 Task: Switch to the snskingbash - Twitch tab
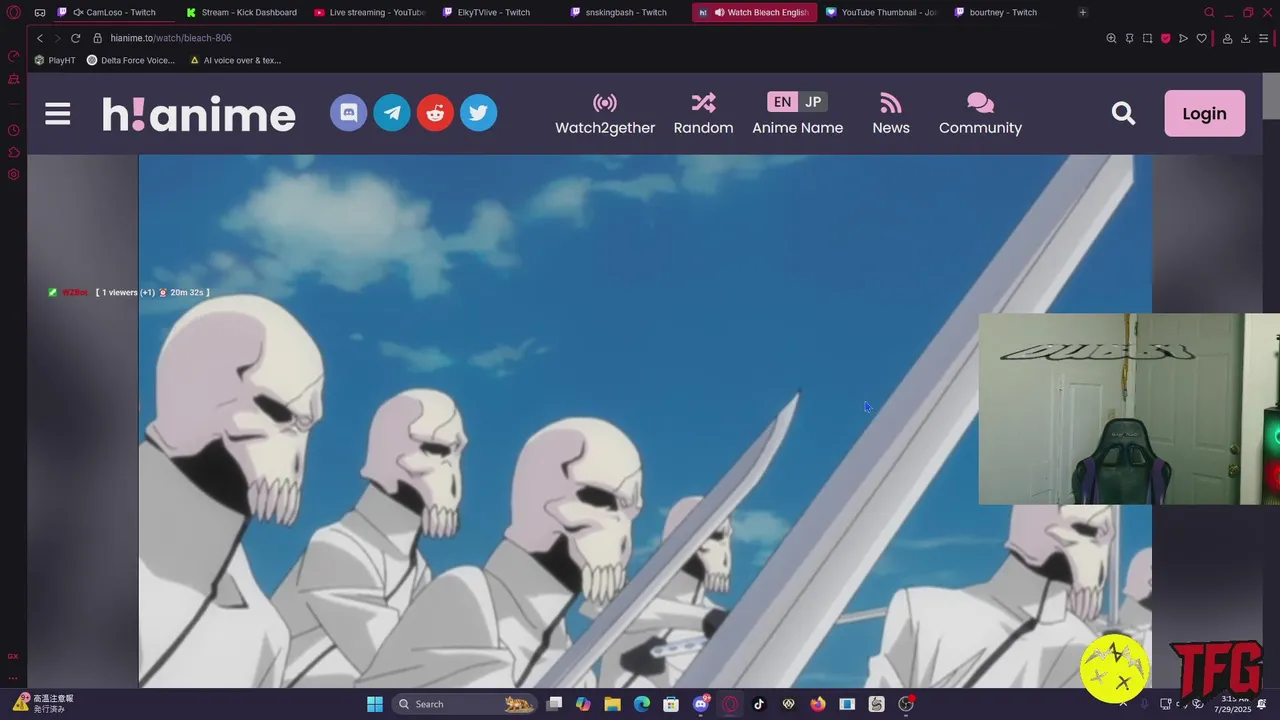[626, 12]
